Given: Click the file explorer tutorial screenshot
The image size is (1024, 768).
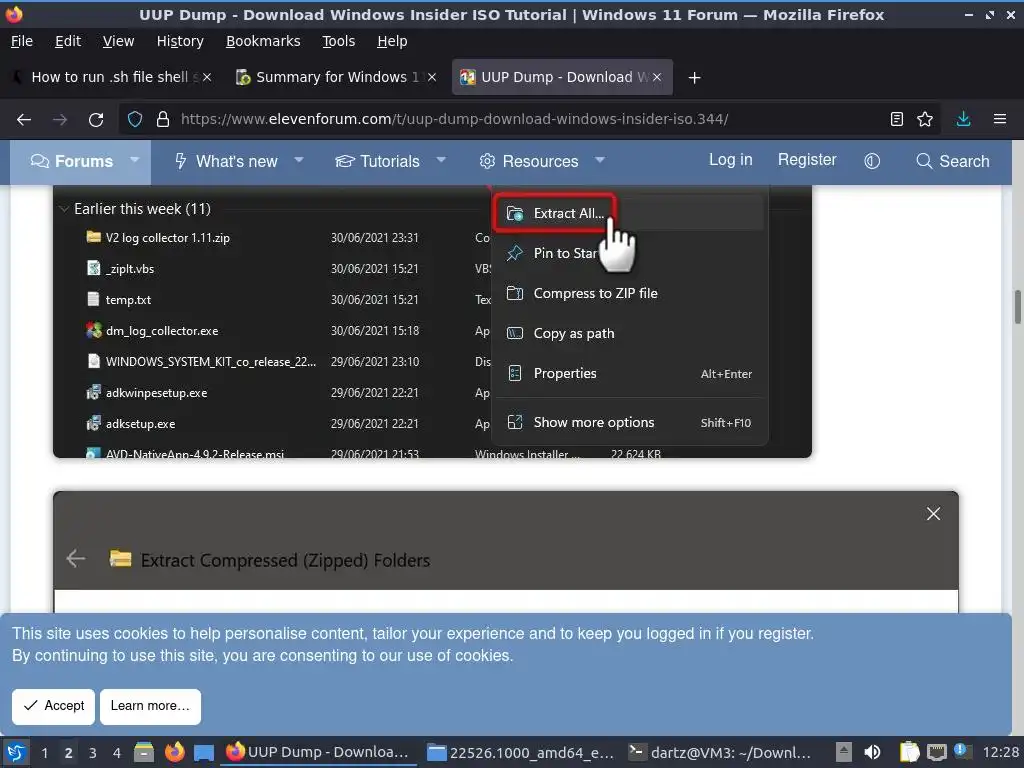Looking at the screenshot, I should [x=432, y=321].
